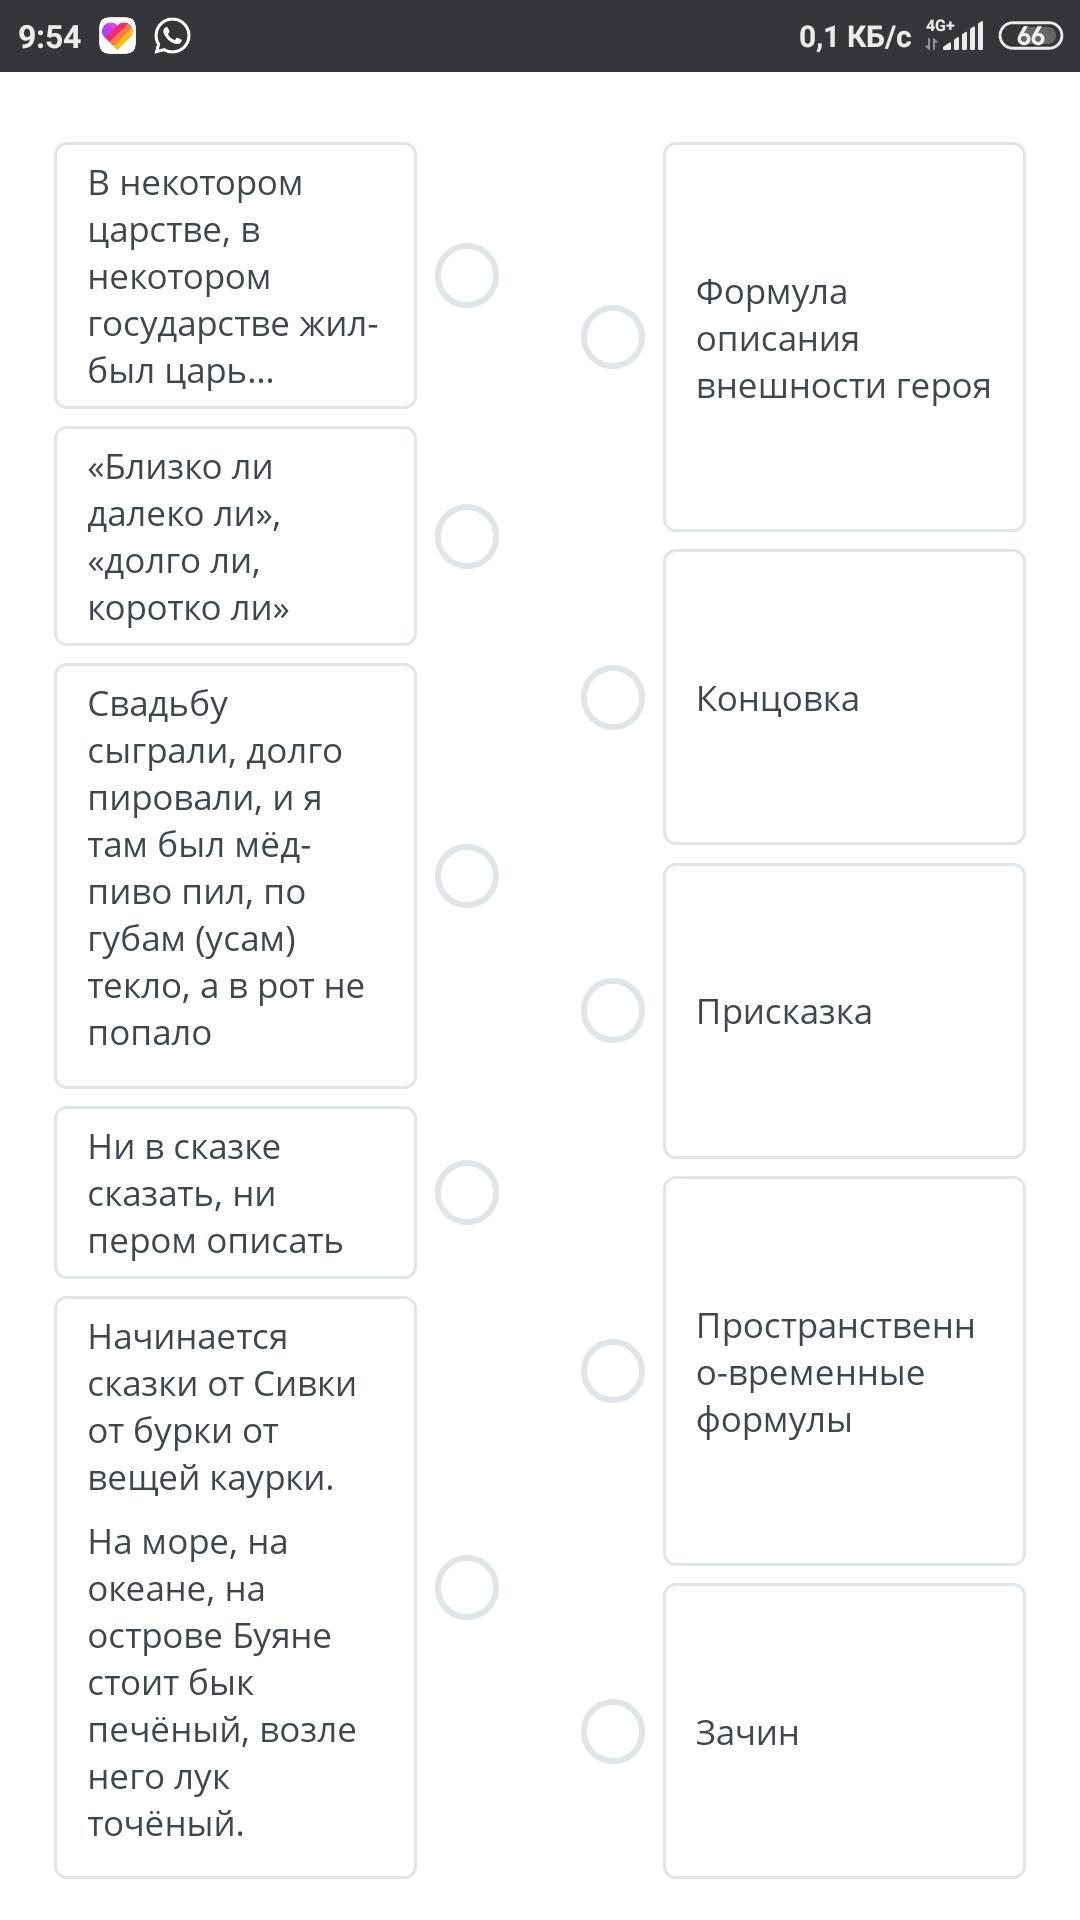Screen dimensions: 1080x1920
Task: Tap the 'Присказка' answer card
Action: click(x=843, y=1010)
